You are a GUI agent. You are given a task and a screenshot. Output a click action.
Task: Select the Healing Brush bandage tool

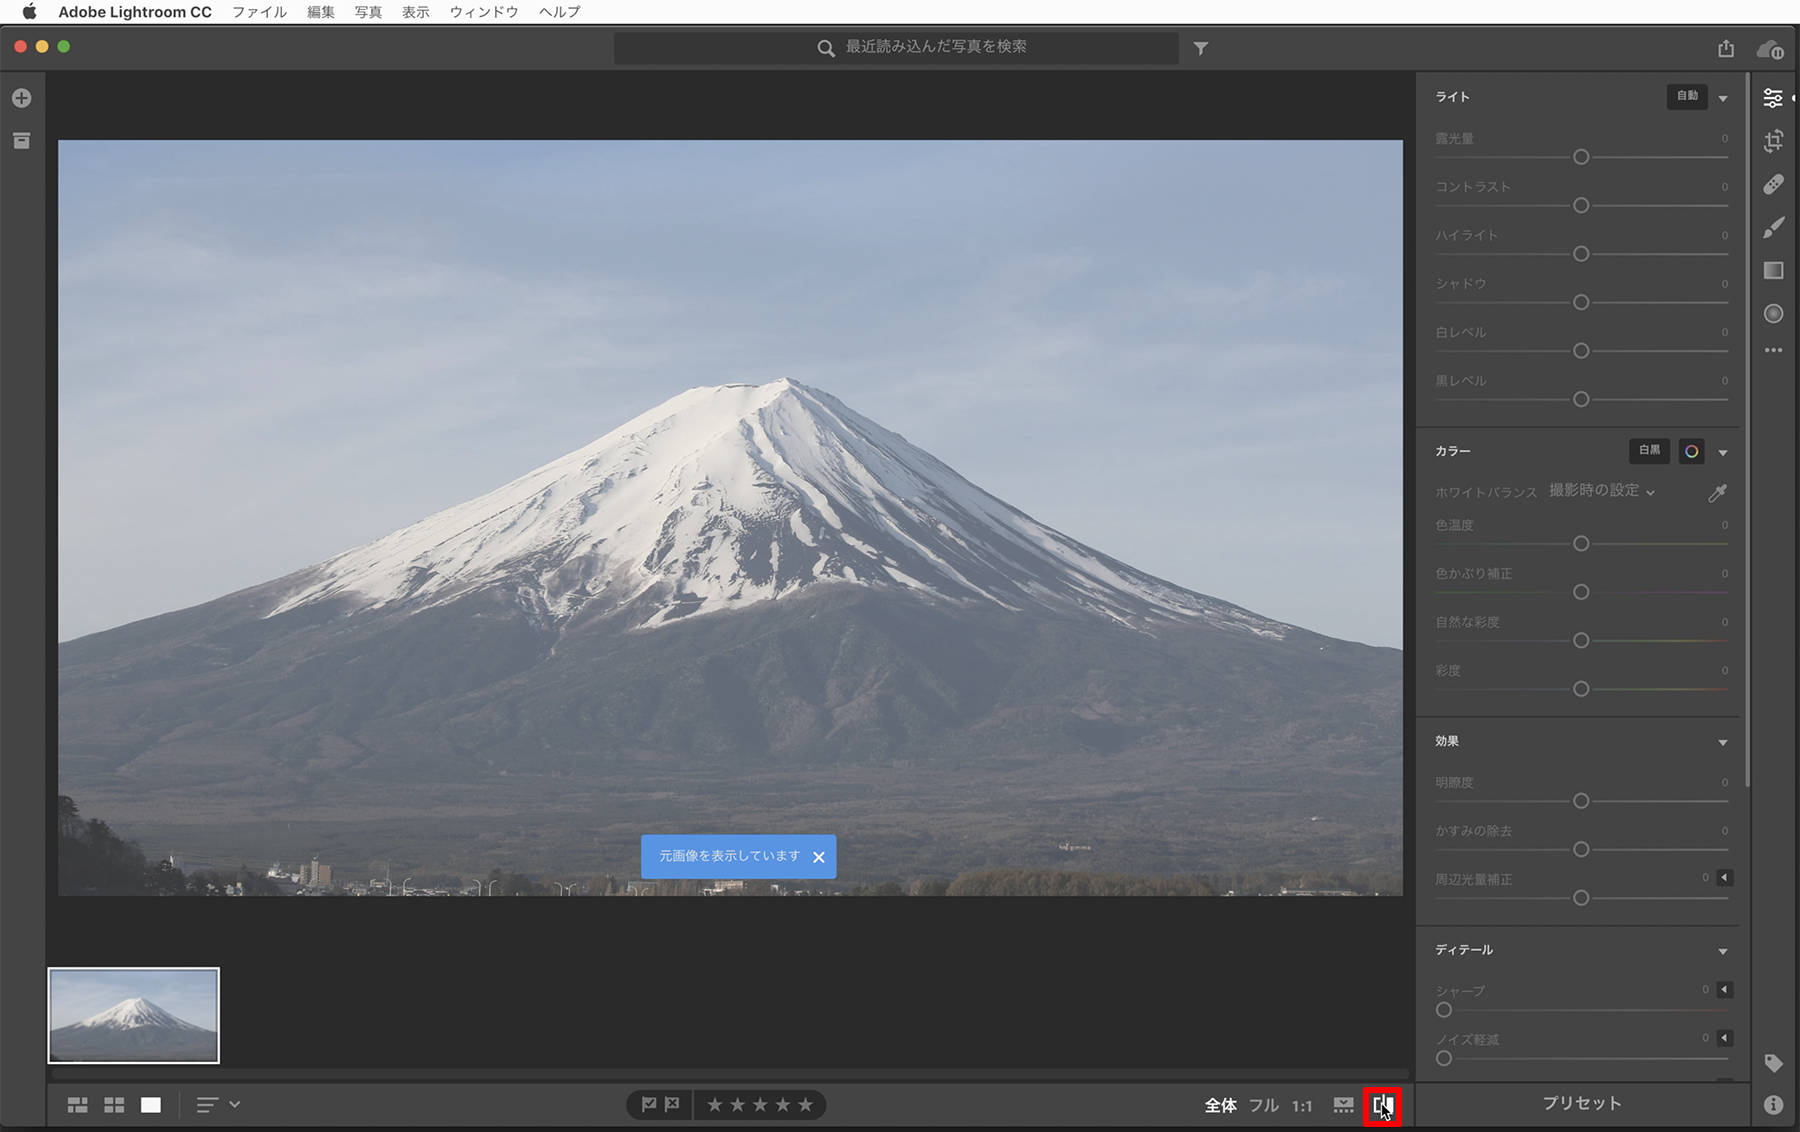(1773, 185)
